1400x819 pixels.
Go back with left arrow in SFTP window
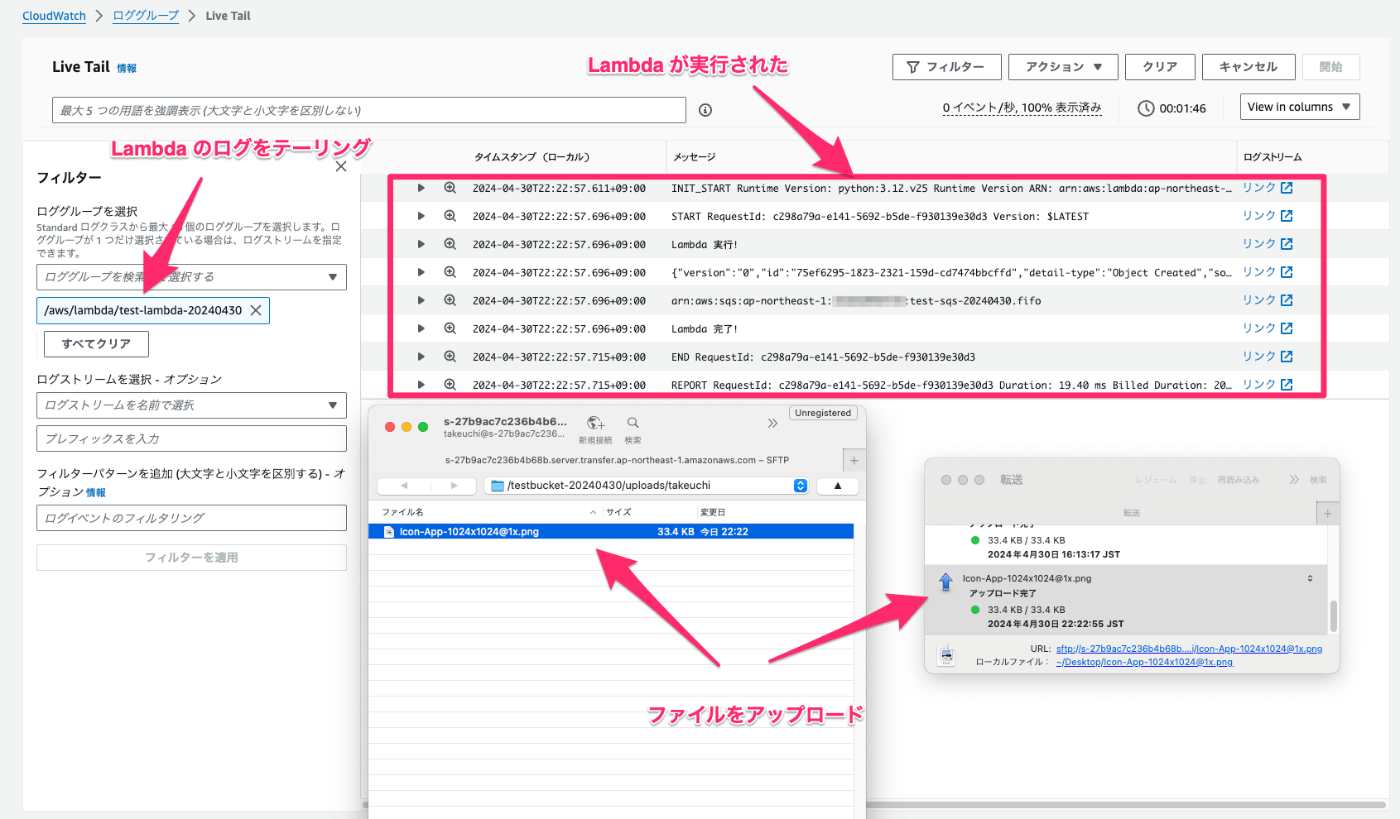click(404, 486)
